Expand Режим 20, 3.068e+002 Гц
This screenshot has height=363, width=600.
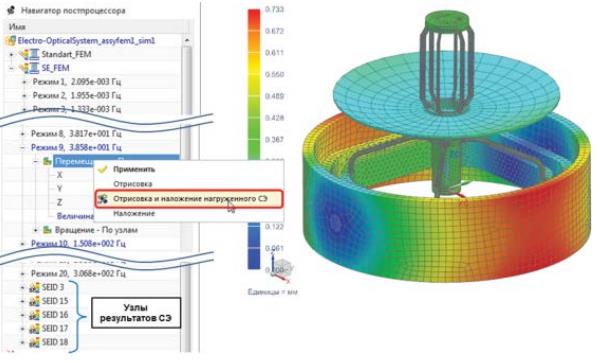[22, 274]
